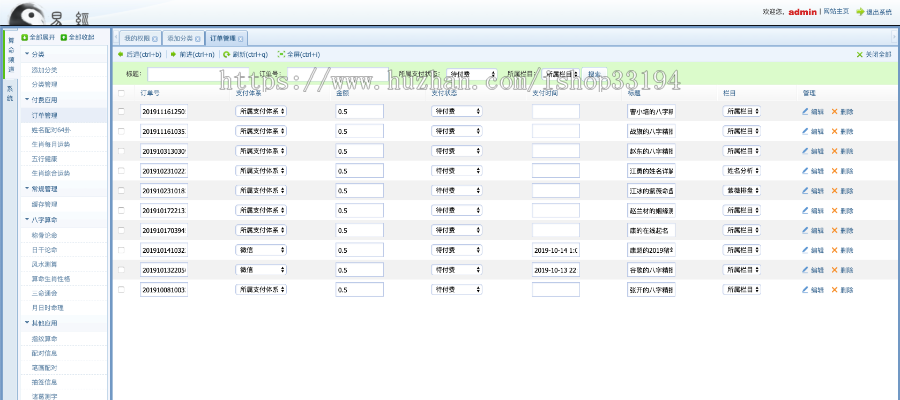Delete order 201910231018 with X icon

[x=835, y=191]
